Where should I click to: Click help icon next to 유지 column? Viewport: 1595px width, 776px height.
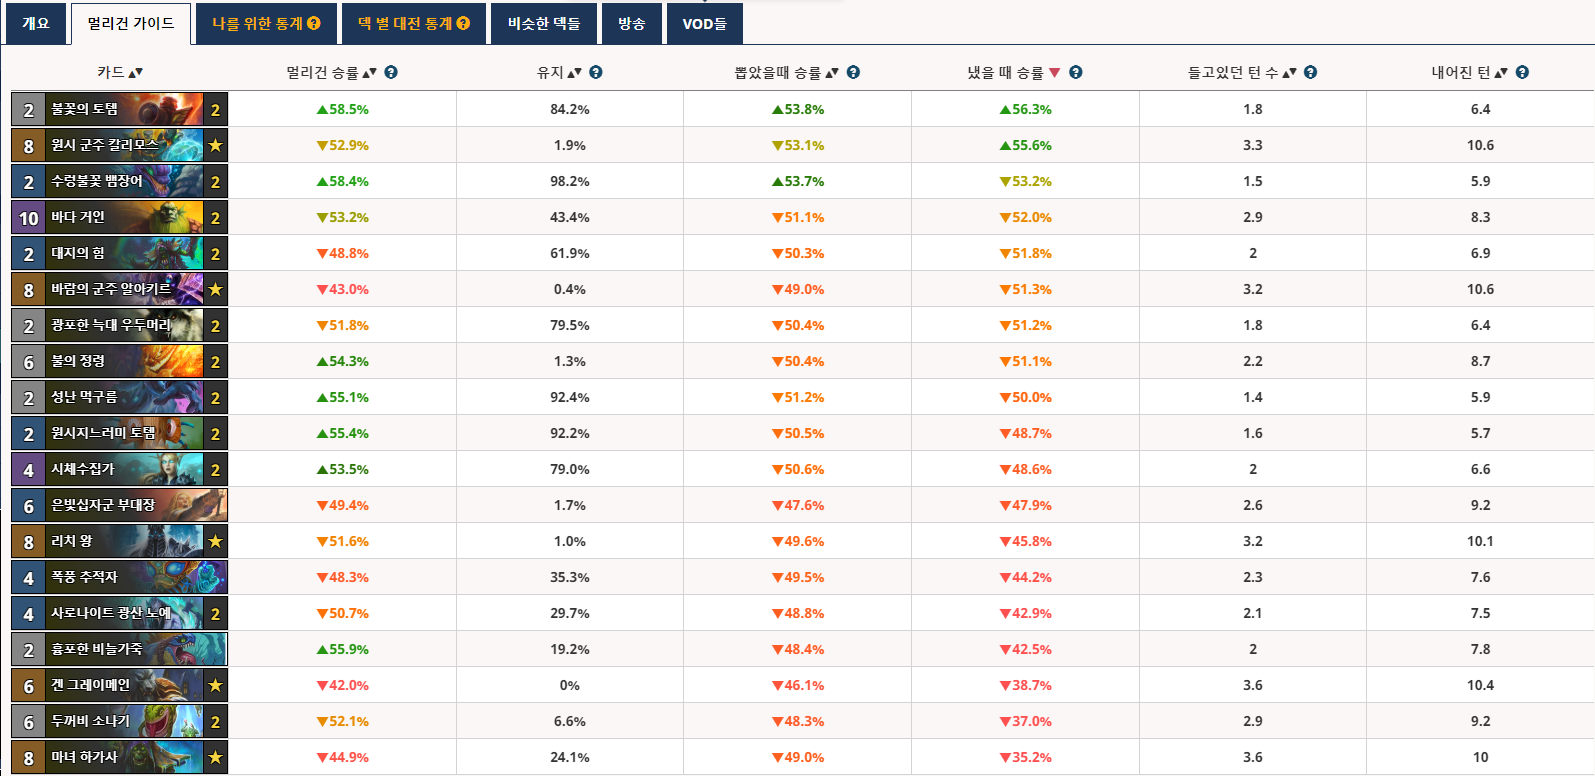[x=596, y=72]
